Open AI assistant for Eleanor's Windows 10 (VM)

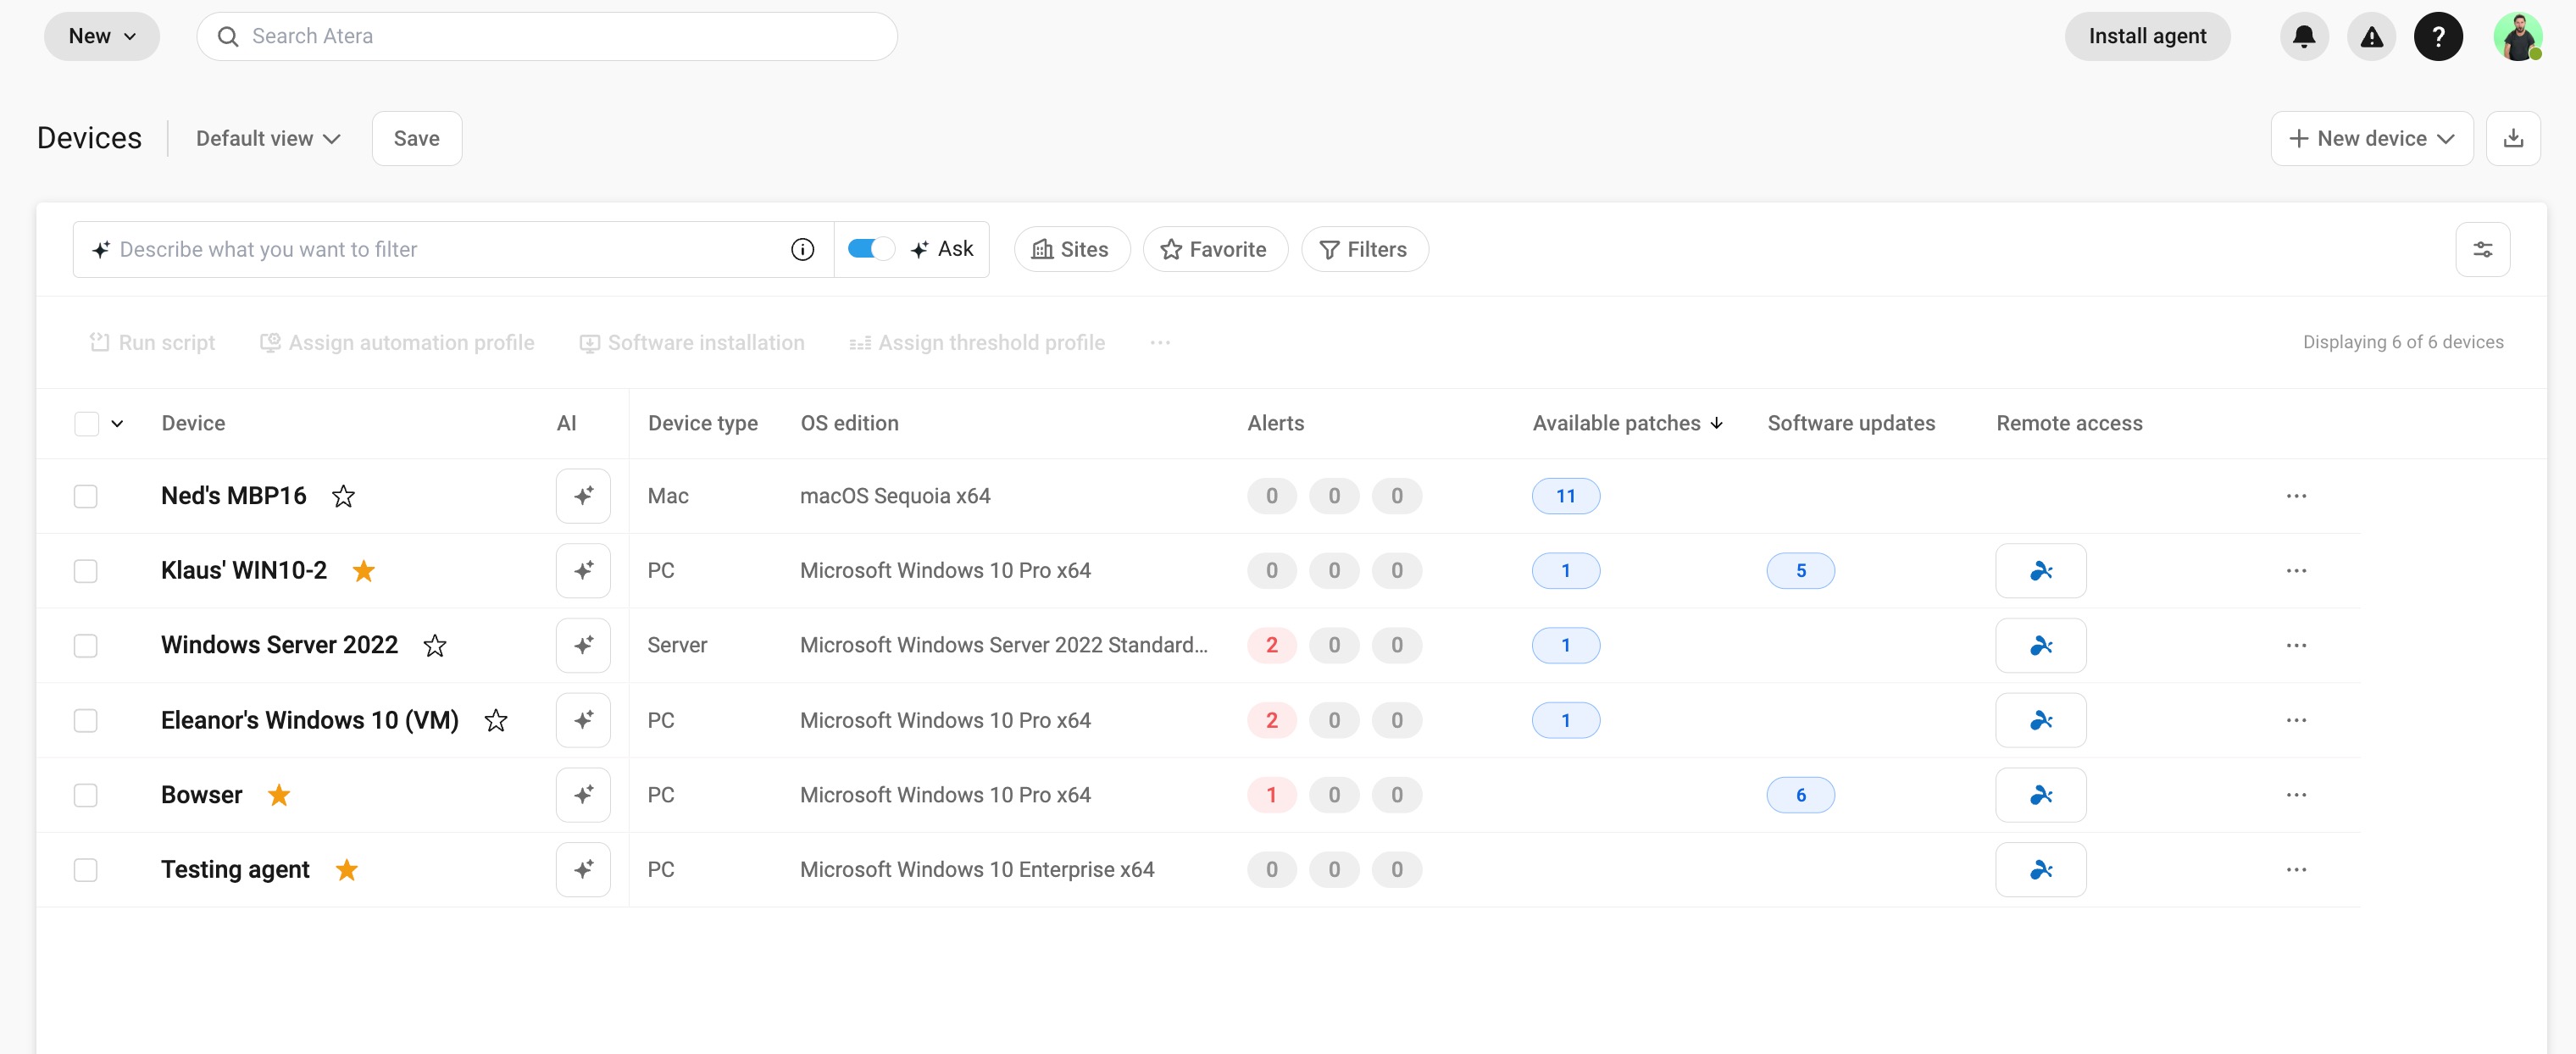pos(583,720)
